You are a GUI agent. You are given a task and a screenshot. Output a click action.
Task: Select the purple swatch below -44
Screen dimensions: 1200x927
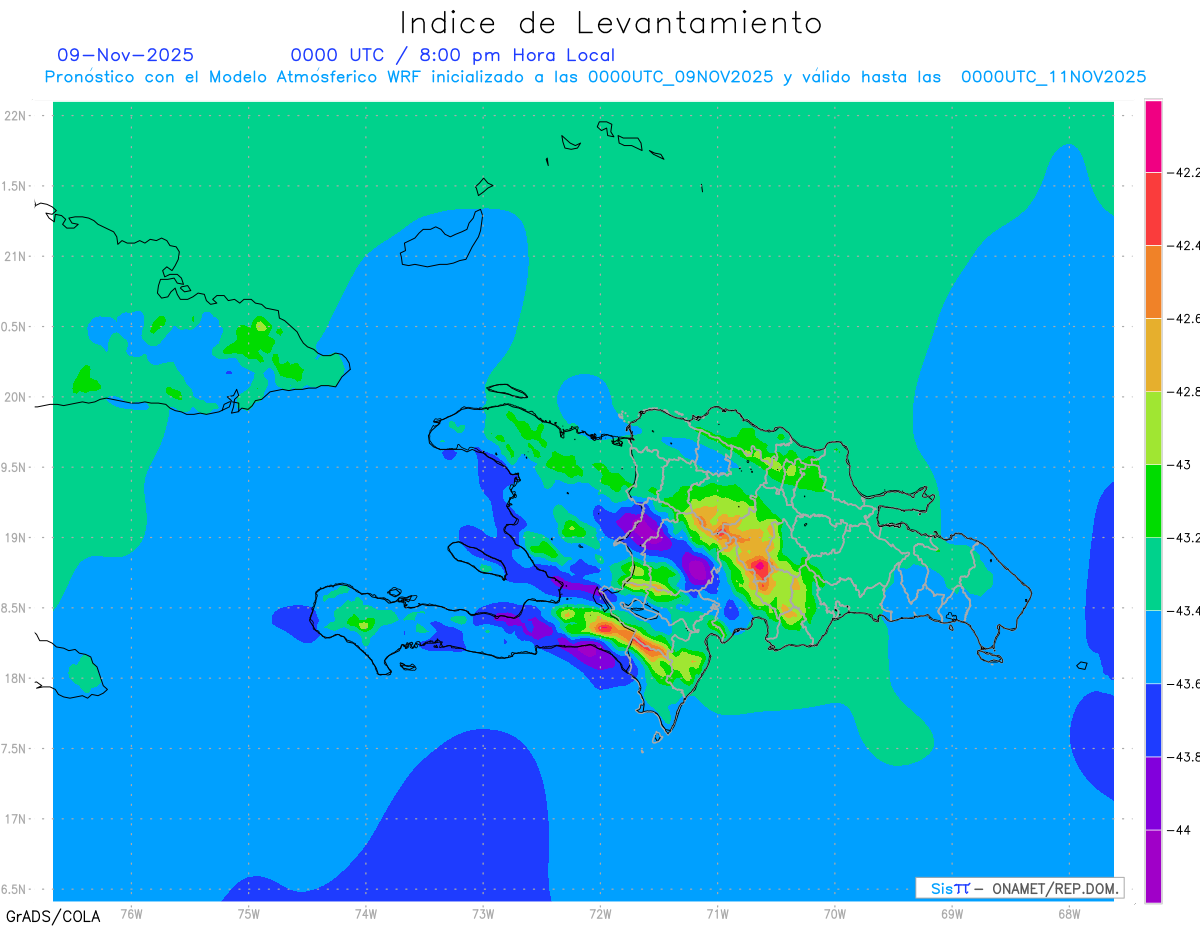click(x=1153, y=866)
